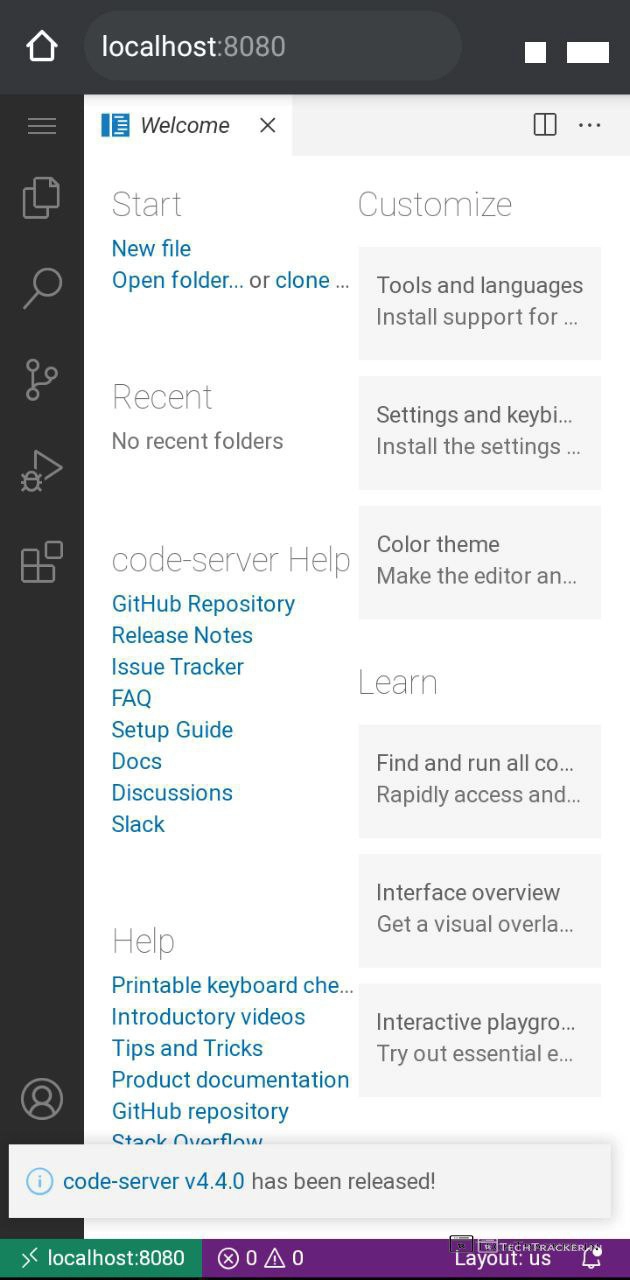630x1280 pixels.
Task: Open the Interface overview card
Action: (479, 908)
